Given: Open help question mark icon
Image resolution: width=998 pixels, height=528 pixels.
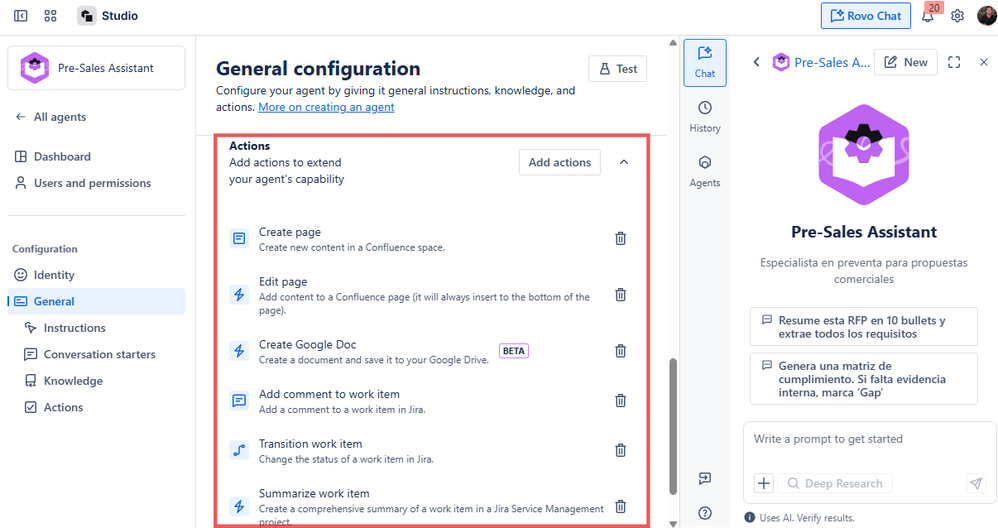Looking at the screenshot, I should coord(705,513).
